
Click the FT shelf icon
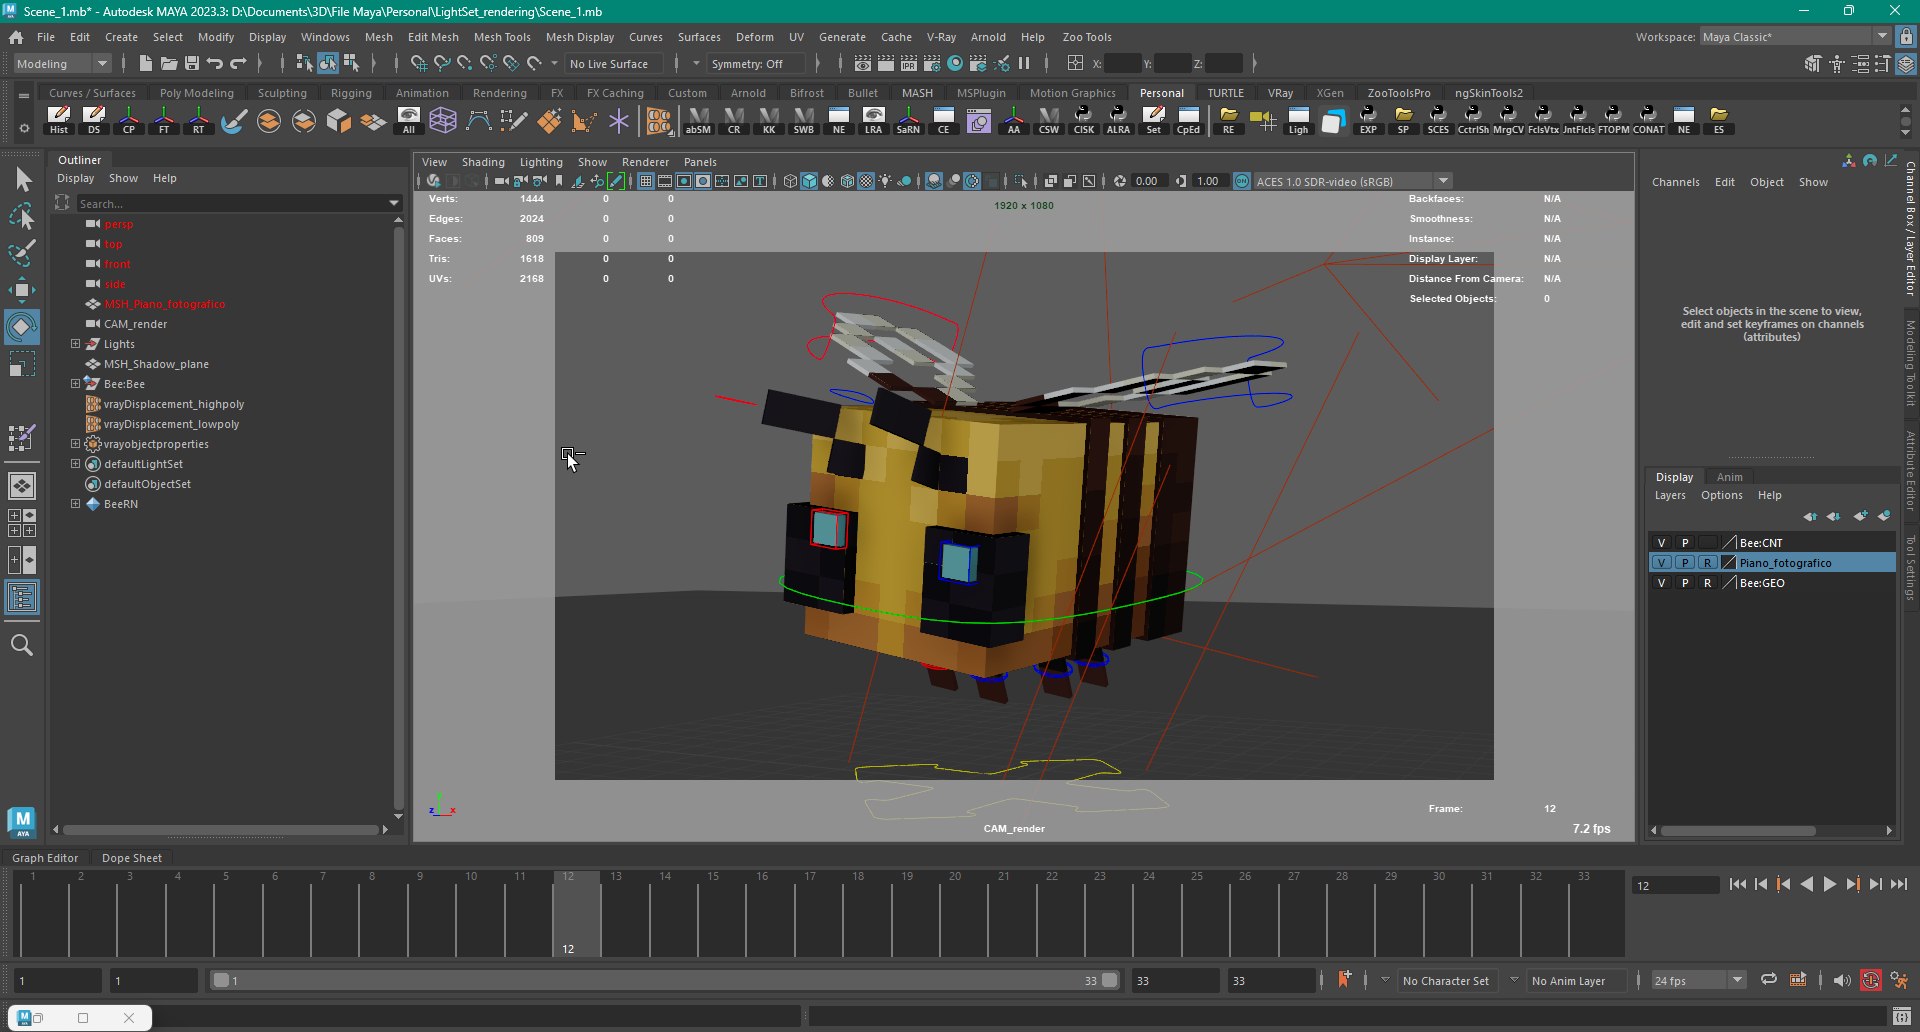pyautogui.click(x=164, y=120)
